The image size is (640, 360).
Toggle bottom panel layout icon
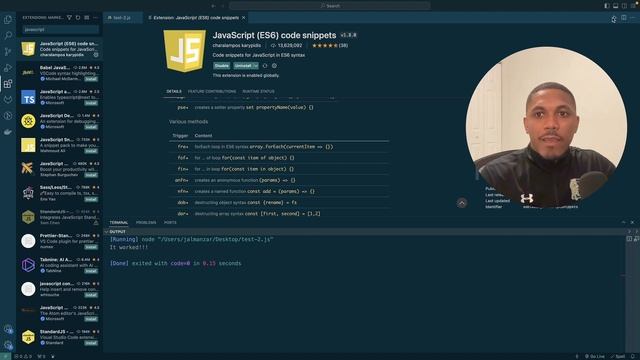(616, 6)
